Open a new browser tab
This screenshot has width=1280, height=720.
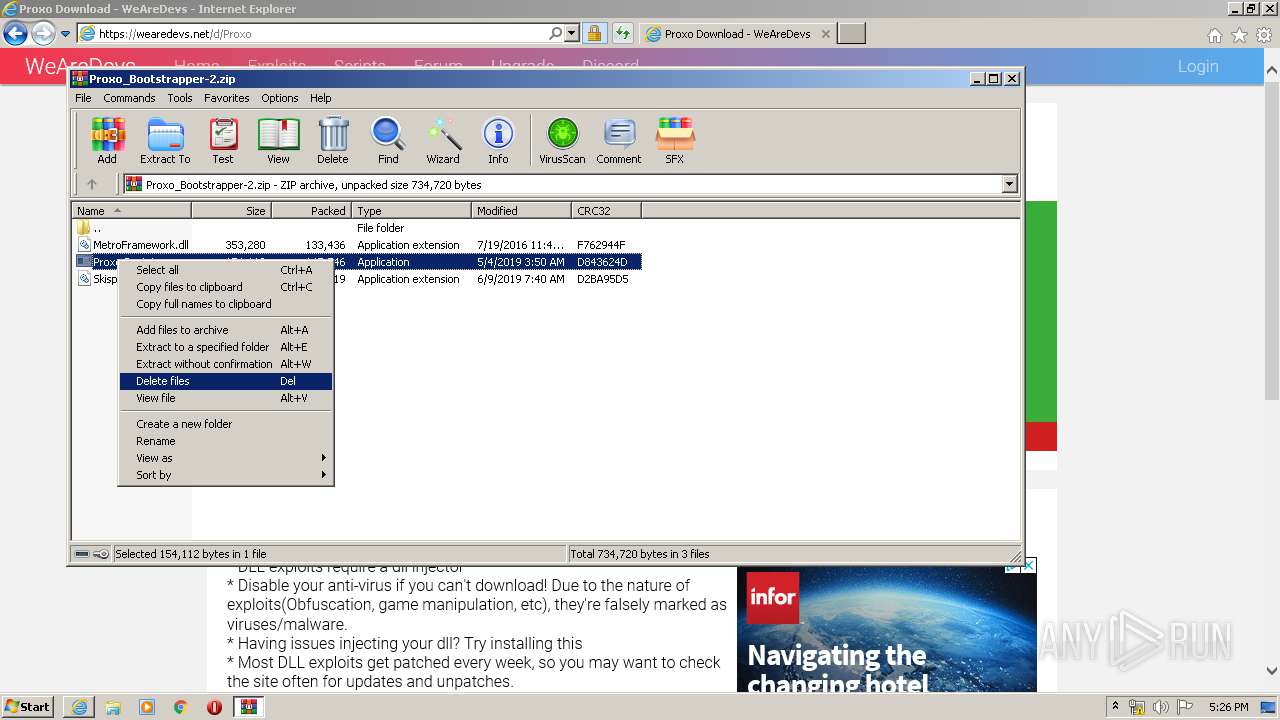(x=851, y=34)
